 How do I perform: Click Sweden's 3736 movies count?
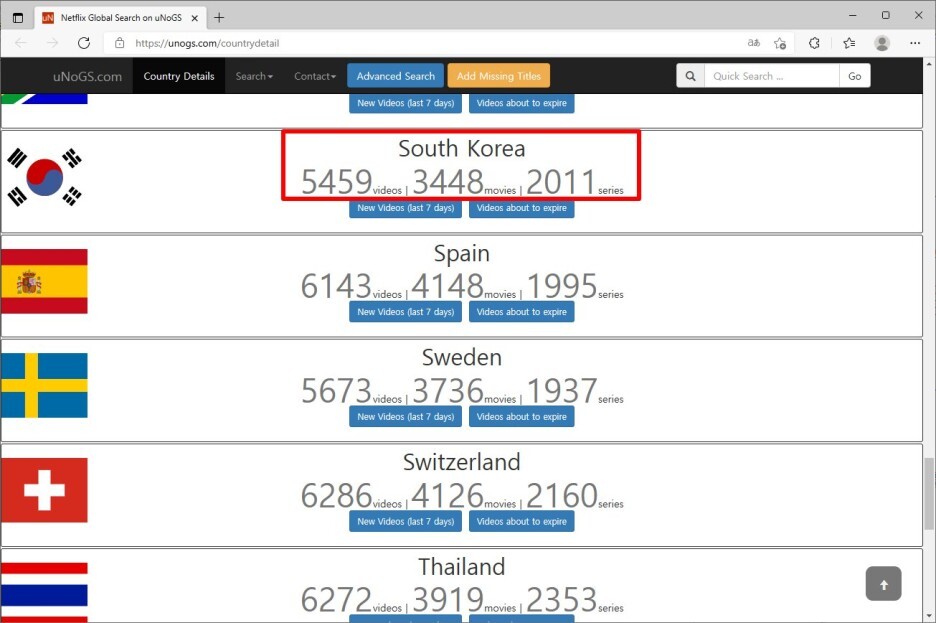[448, 391]
